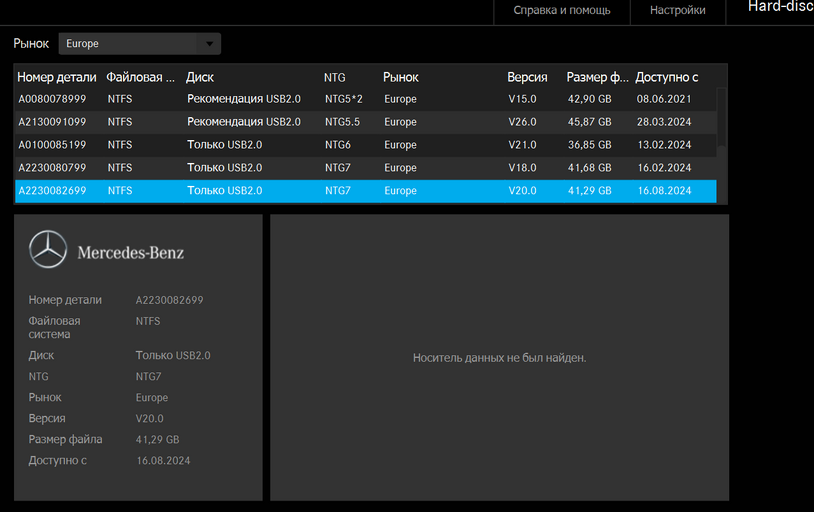The height and width of the screenshot is (512, 814).
Task: Open the Europe market dropdown
Action: [140, 44]
